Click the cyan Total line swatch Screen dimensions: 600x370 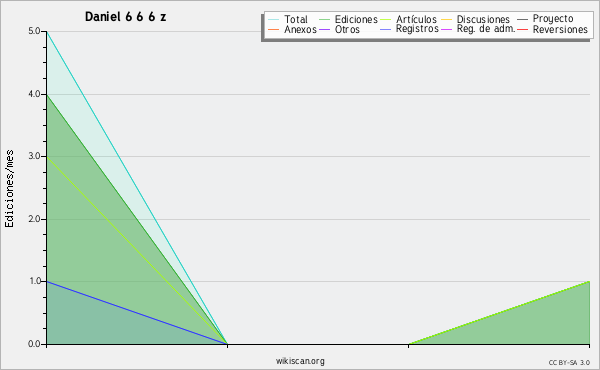tap(274, 20)
